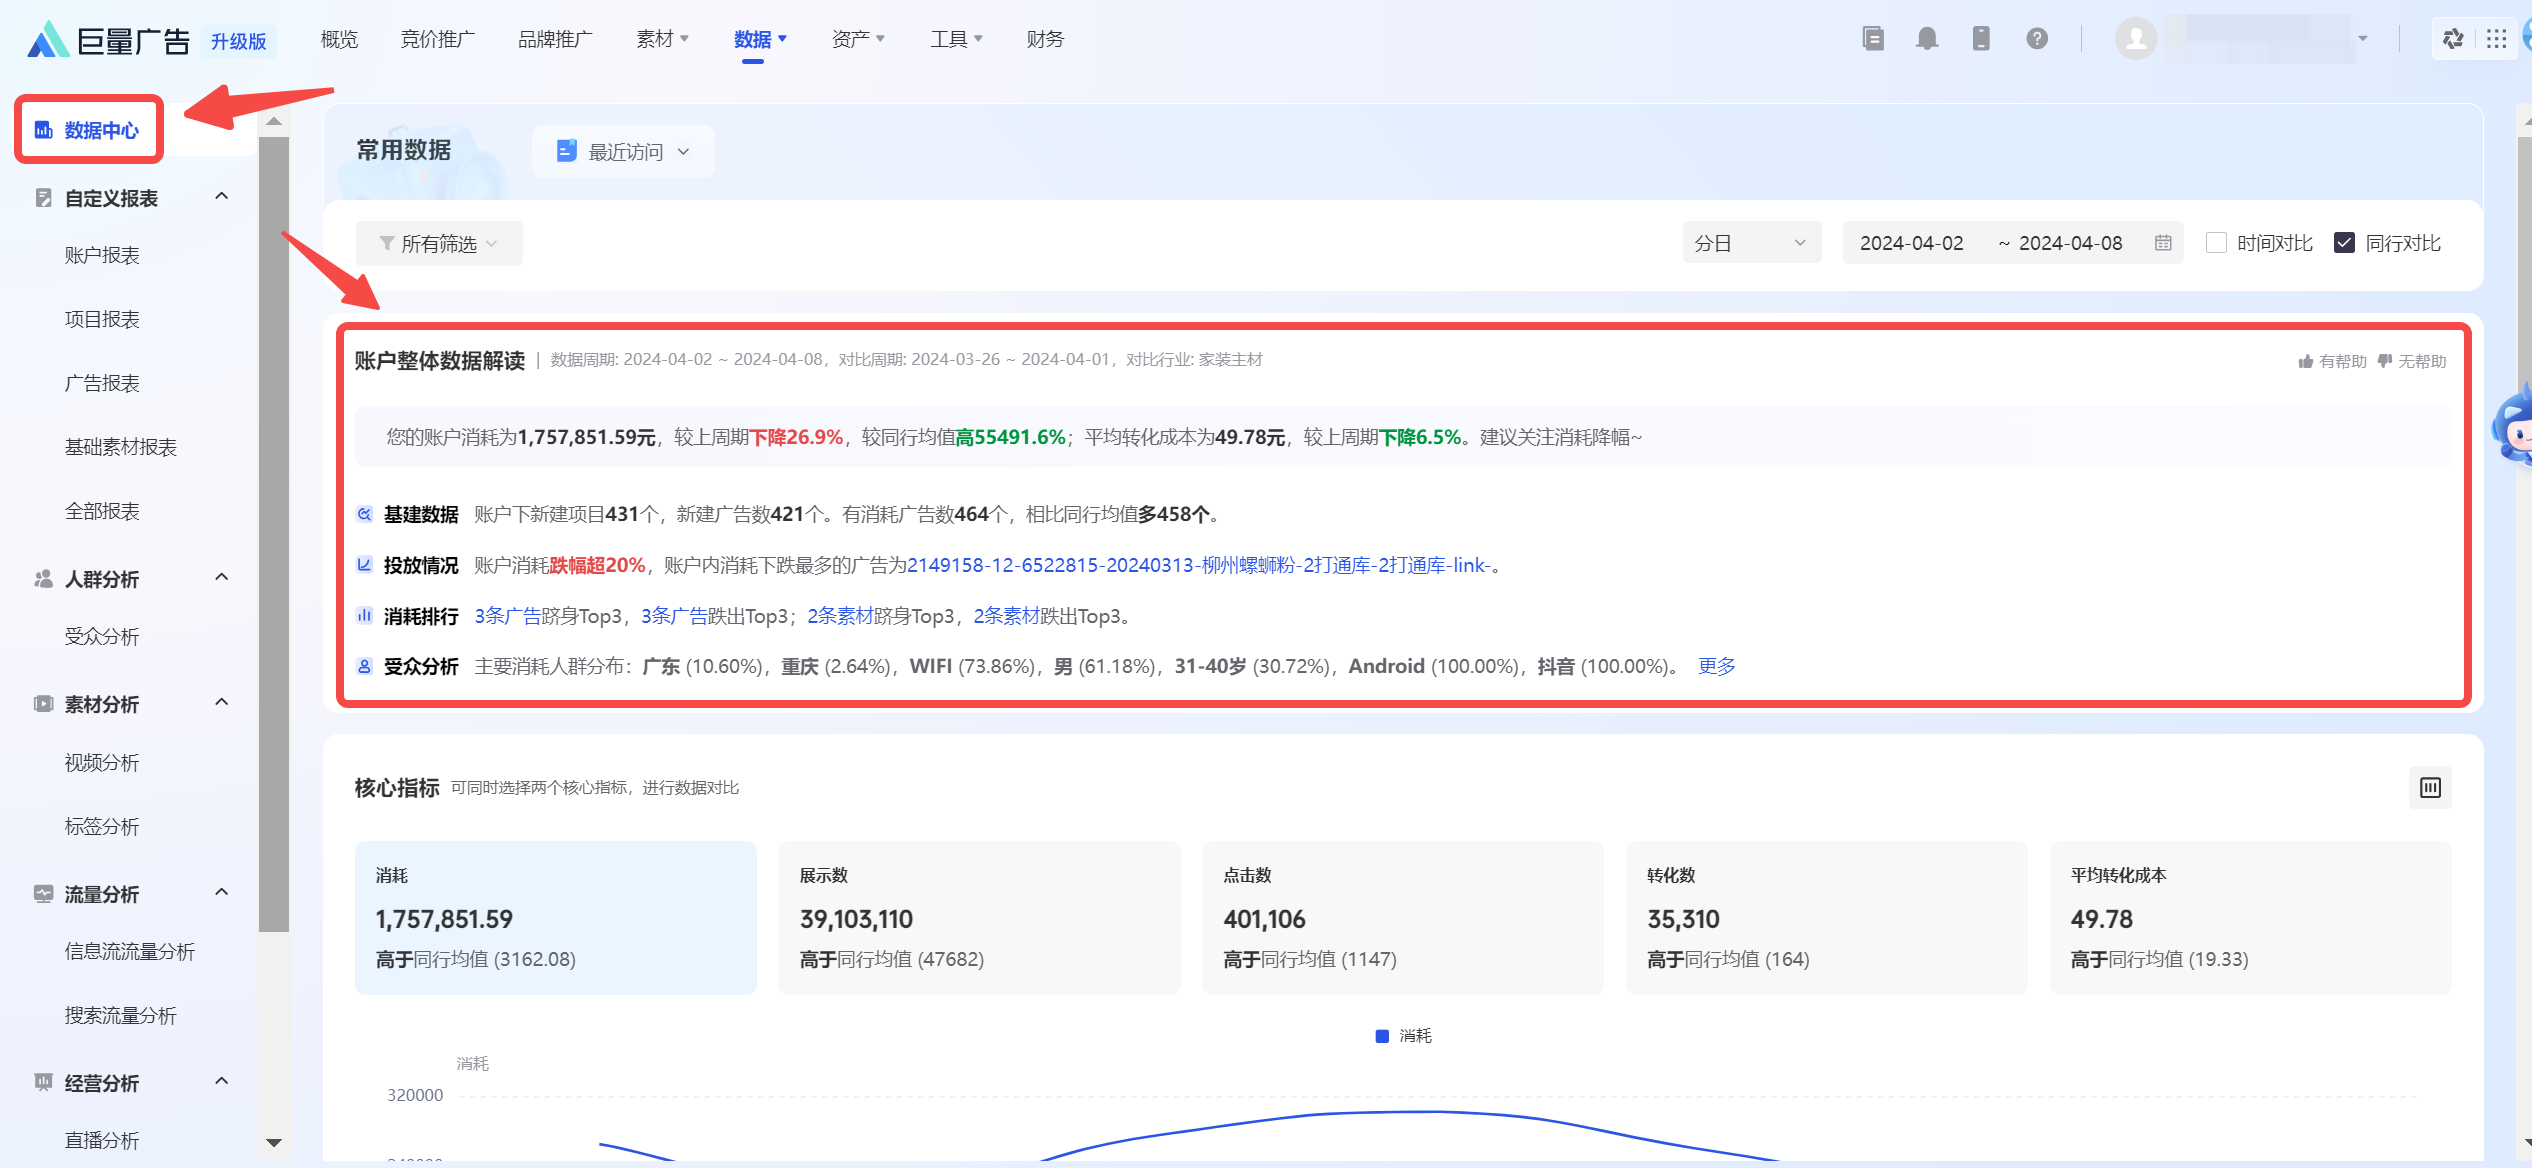Open the 素材 menu

pyautogui.click(x=663, y=39)
